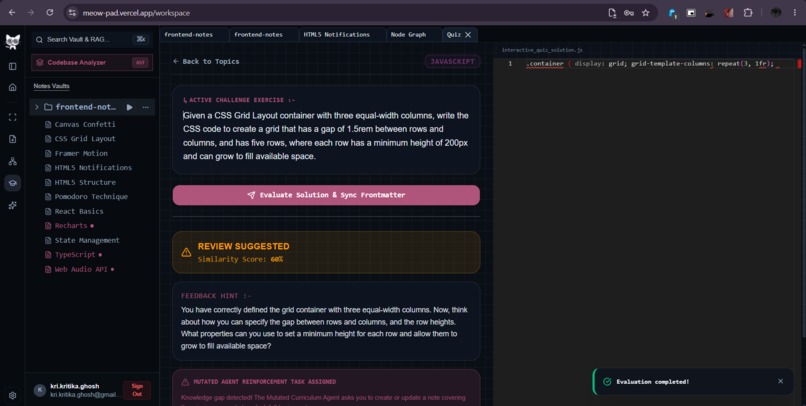
Task: Toggle the sidebar panel layout icon
Action: point(13,66)
